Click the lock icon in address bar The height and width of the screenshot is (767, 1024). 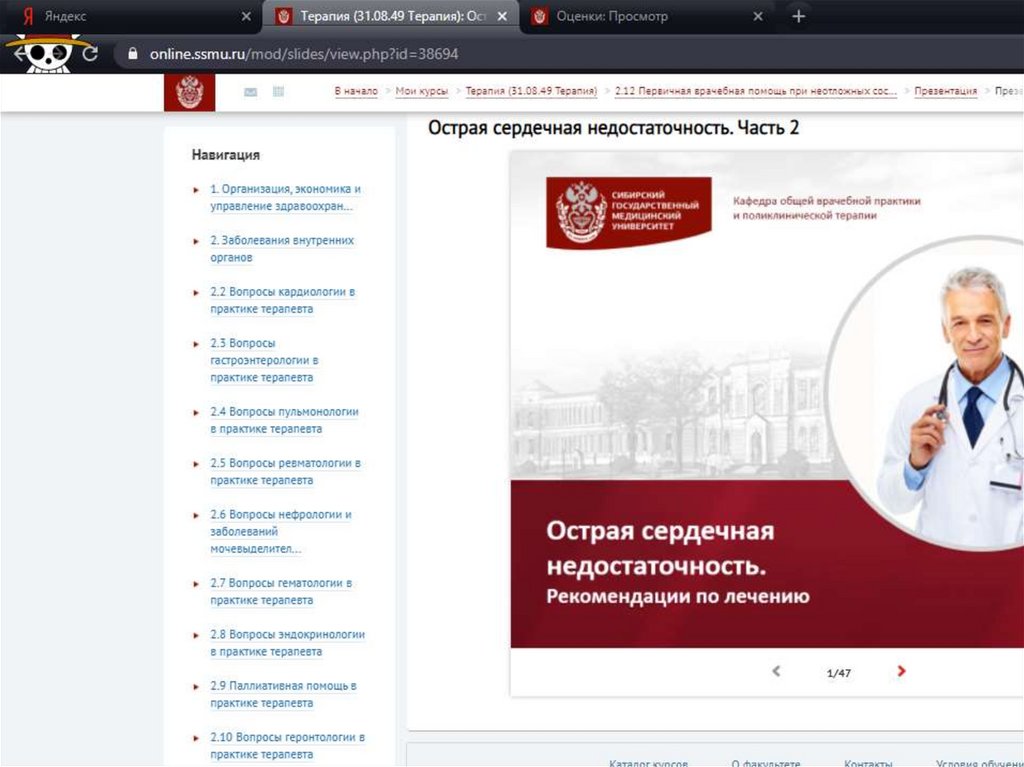pos(133,54)
